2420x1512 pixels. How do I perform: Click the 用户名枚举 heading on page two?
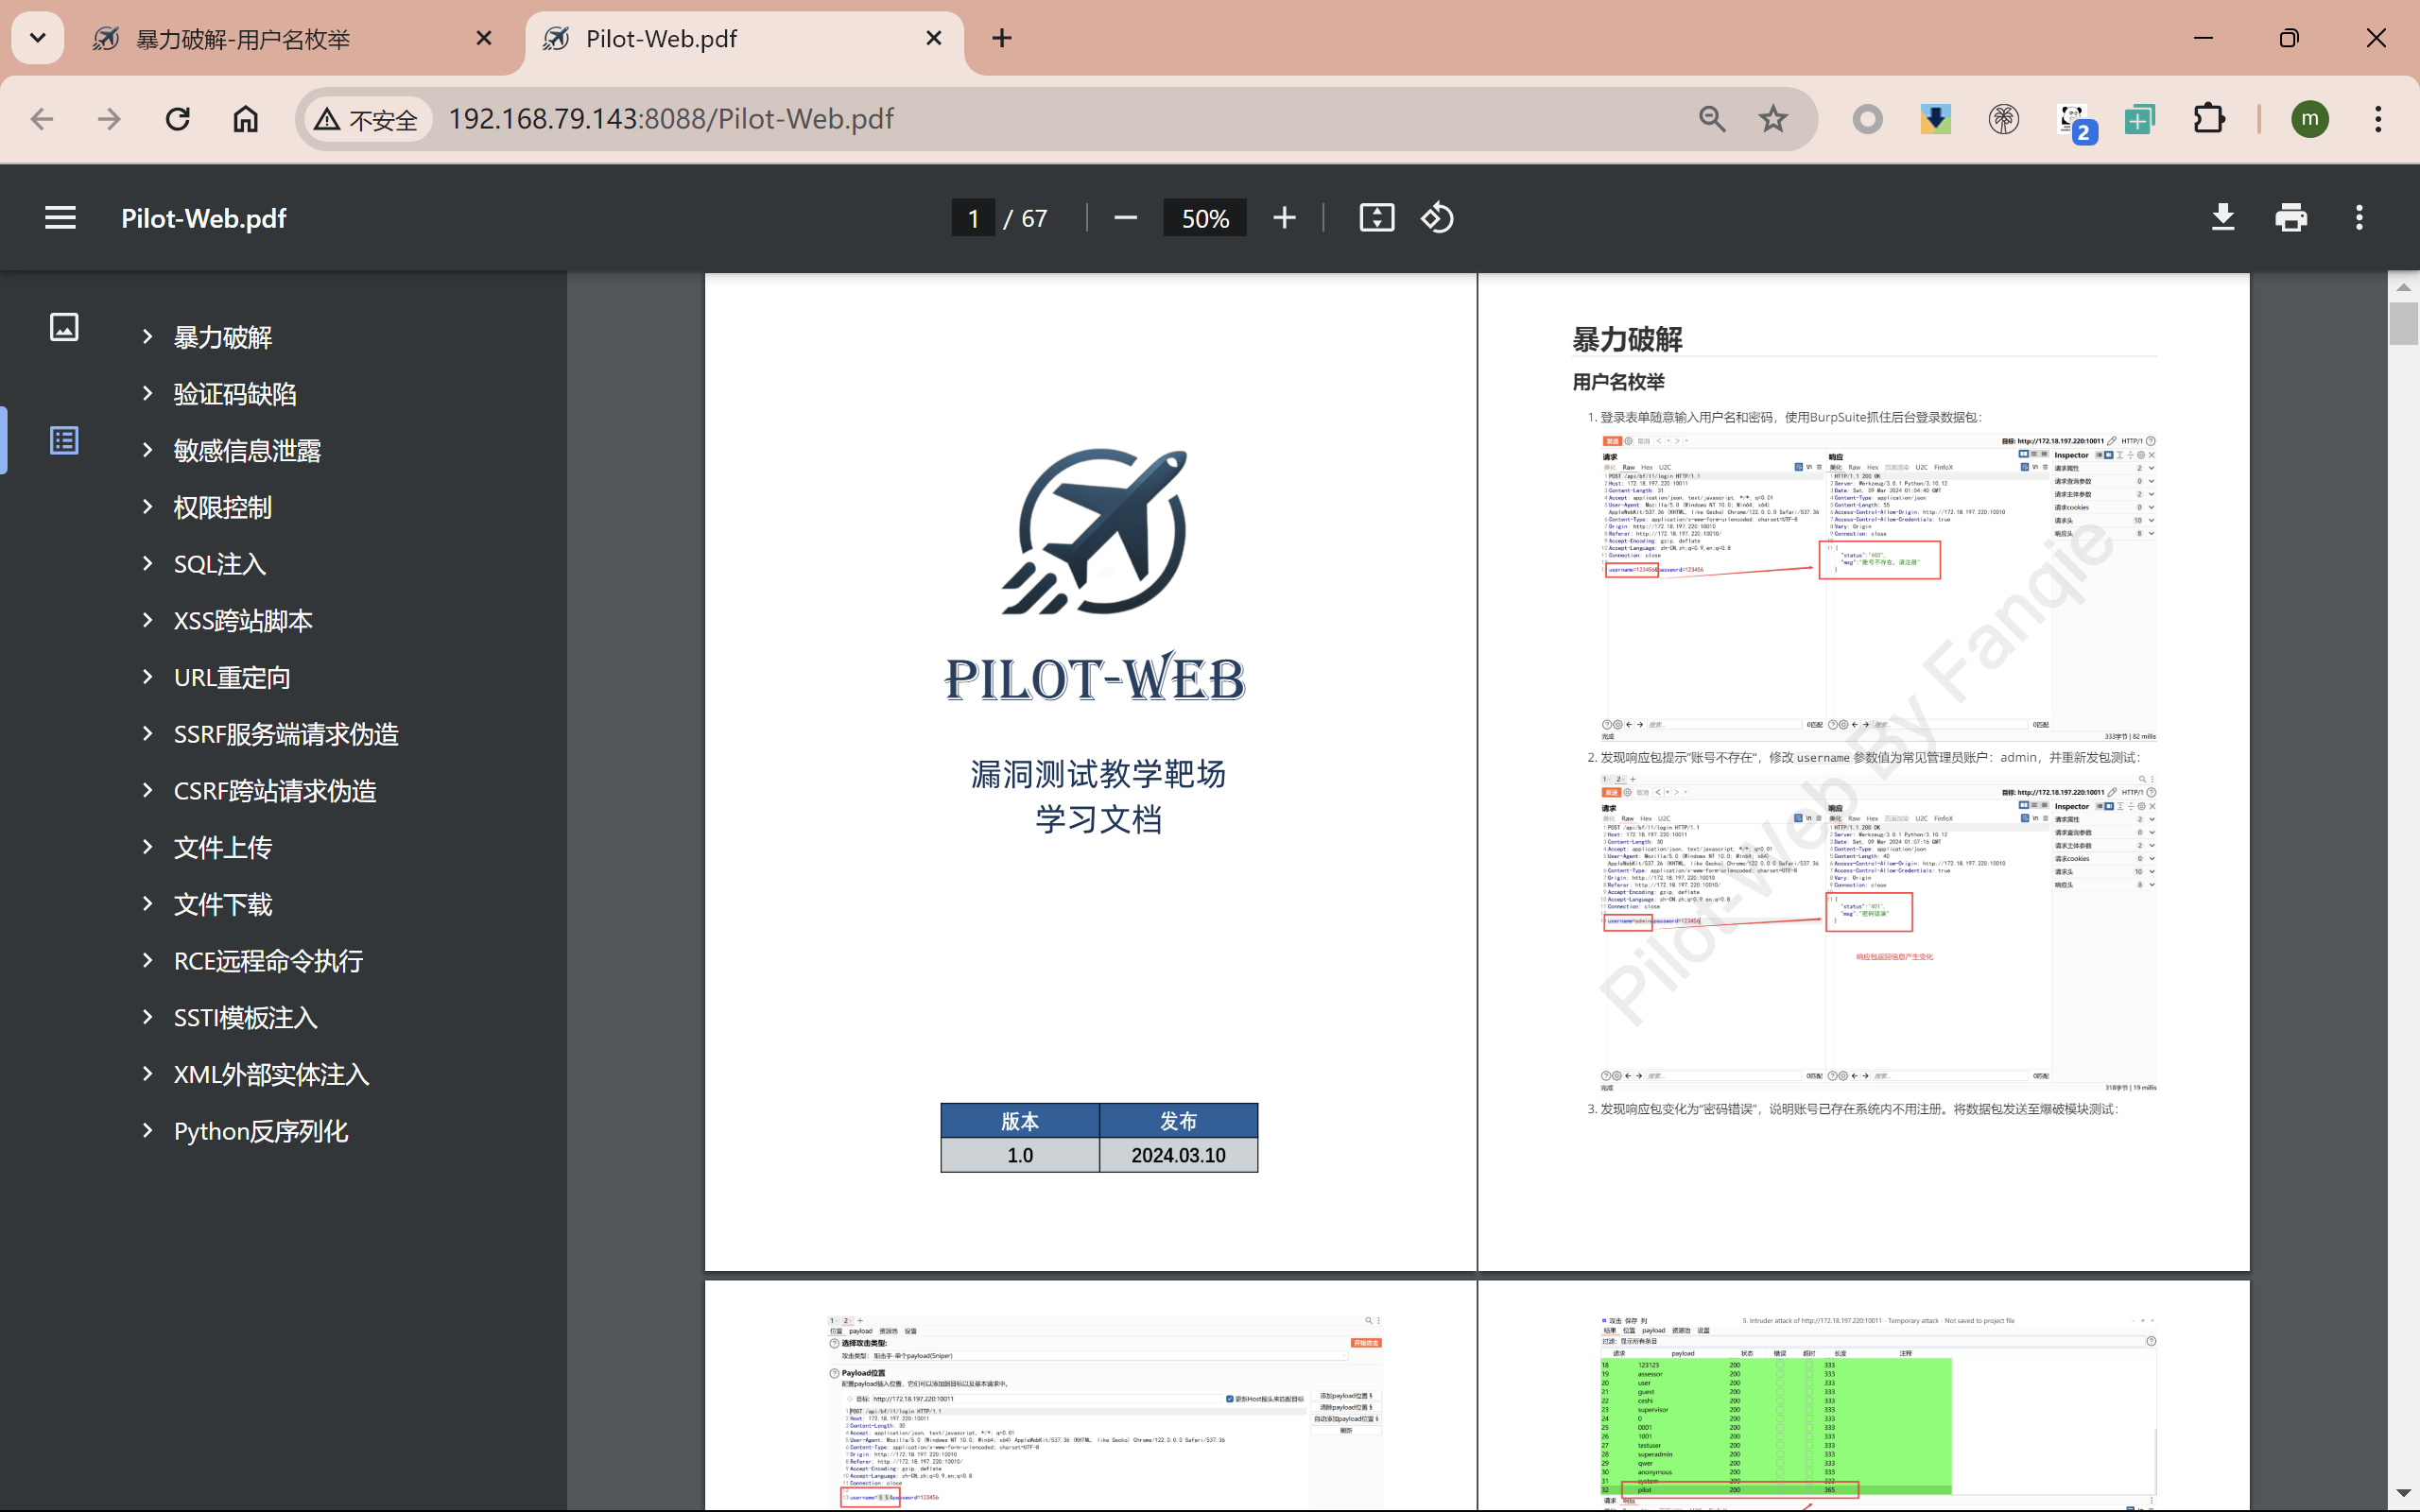click(1618, 382)
